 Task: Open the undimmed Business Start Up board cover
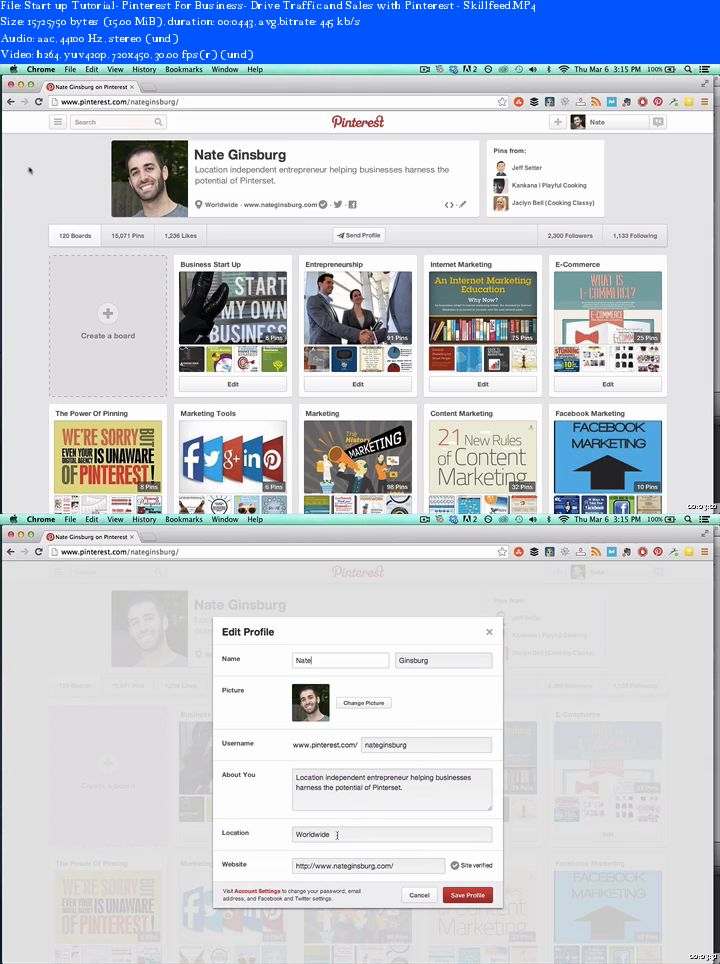tap(233, 308)
